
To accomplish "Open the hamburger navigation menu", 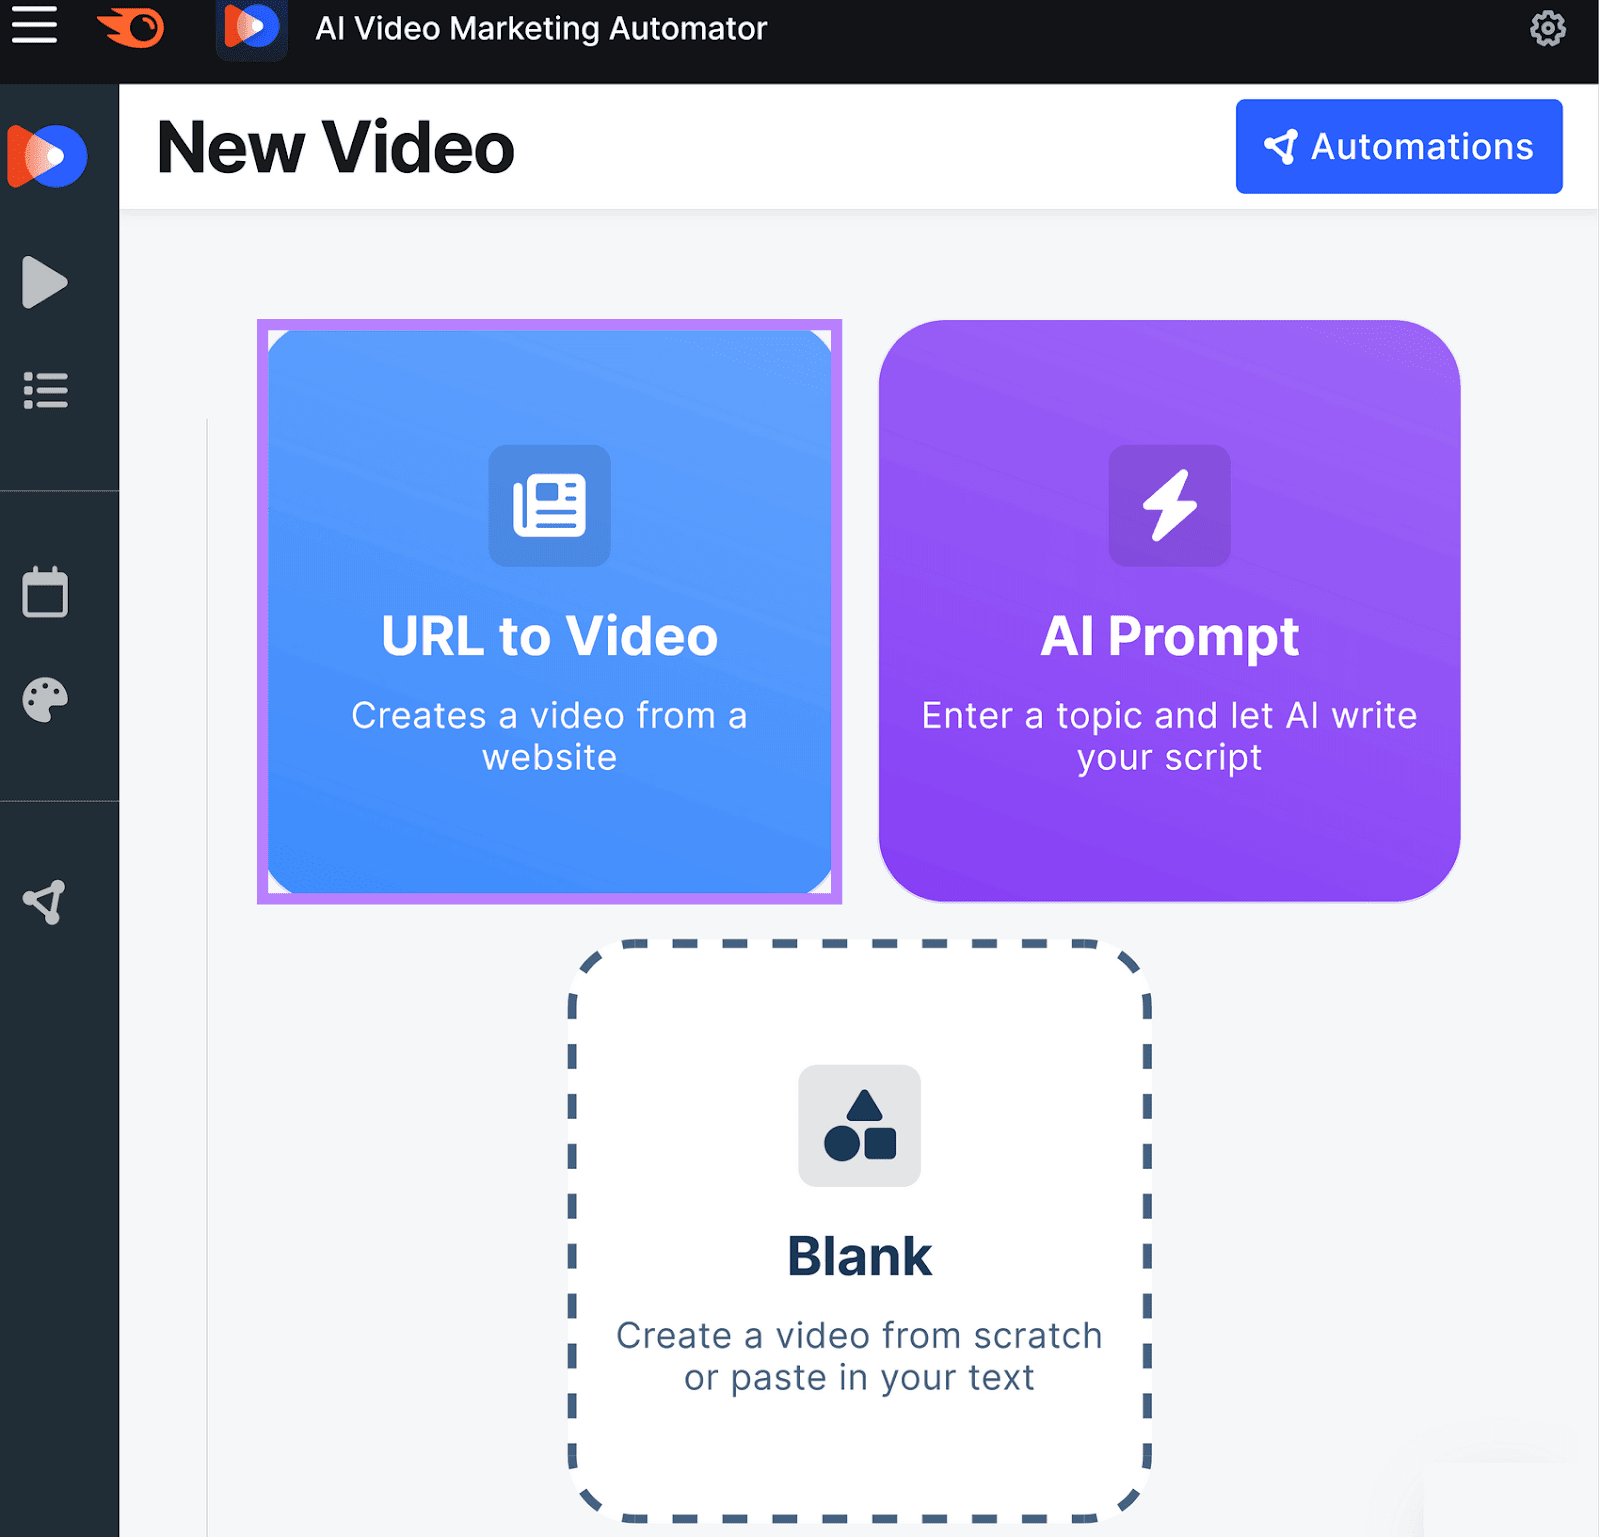I will 33,25.
